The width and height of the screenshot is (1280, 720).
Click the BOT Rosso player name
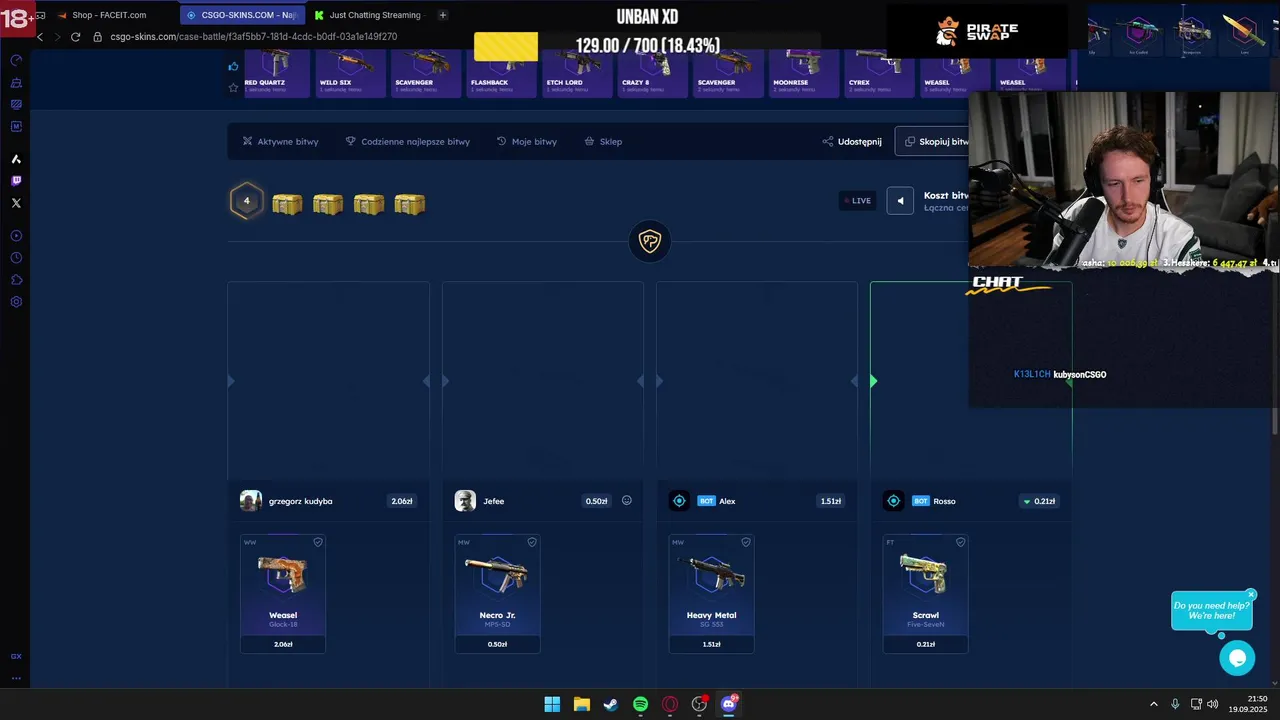click(x=944, y=501)
